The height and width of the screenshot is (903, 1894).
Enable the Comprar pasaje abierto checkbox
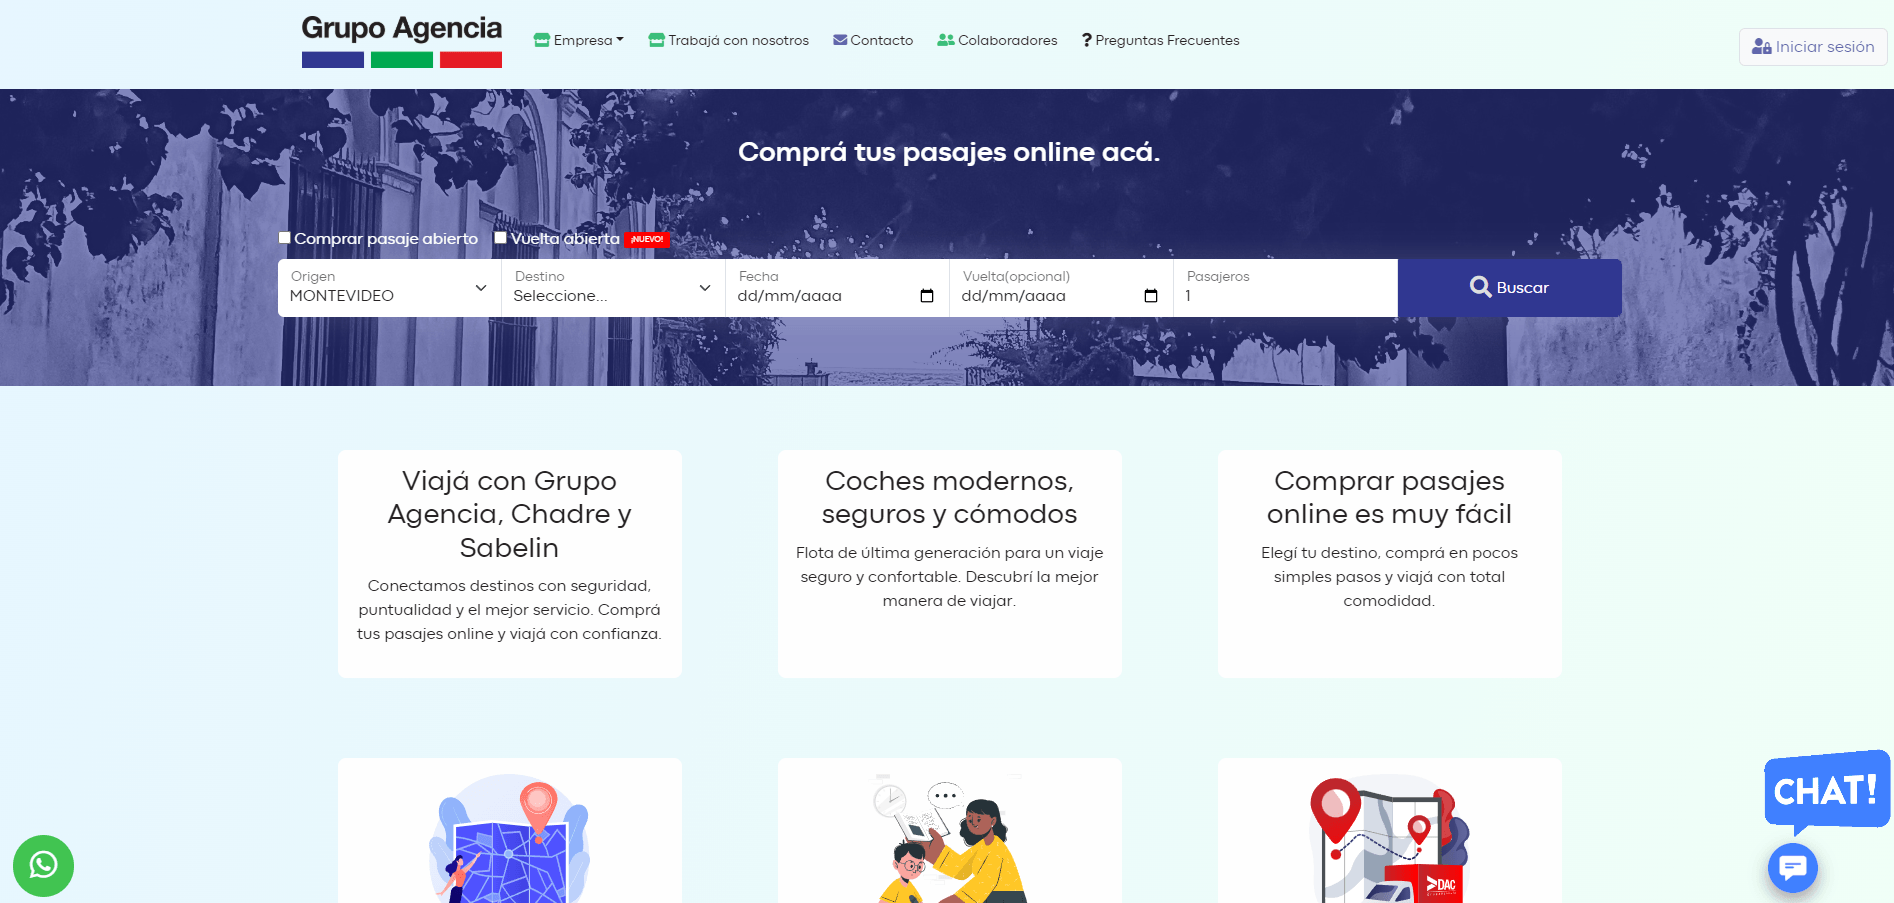pos(284,237)
